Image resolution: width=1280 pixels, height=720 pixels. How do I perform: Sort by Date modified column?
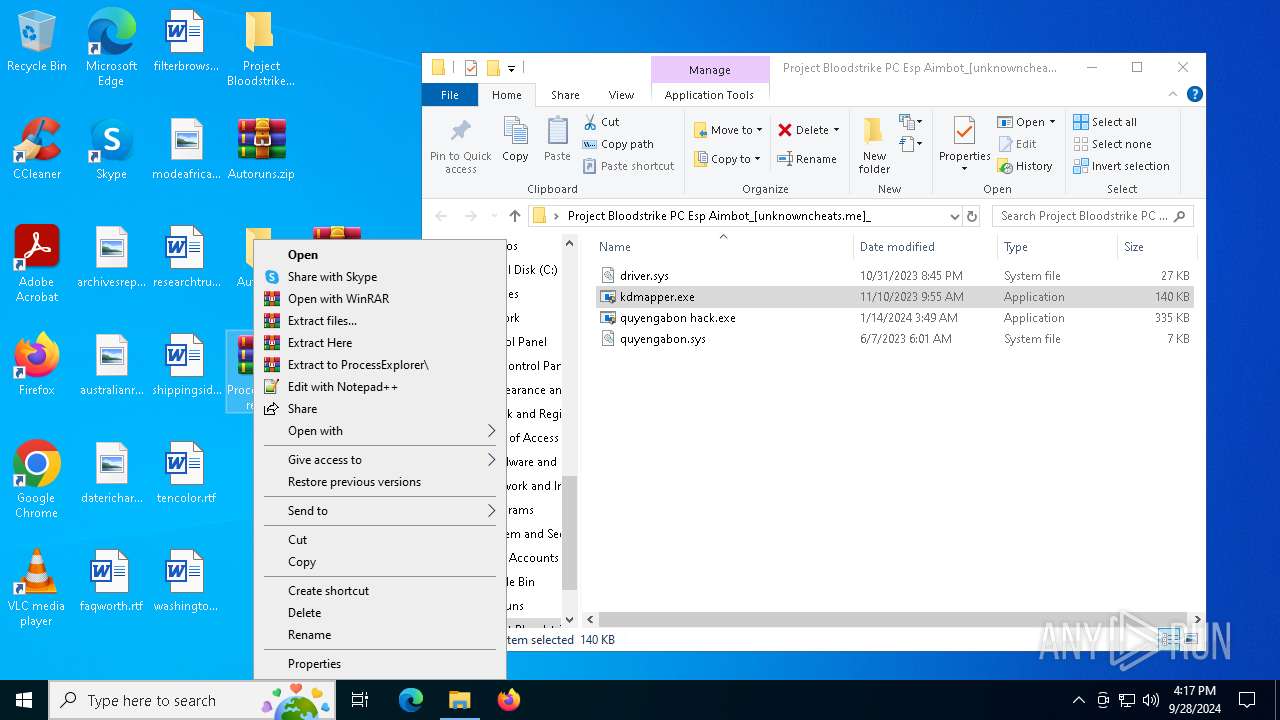pos(924,247)
